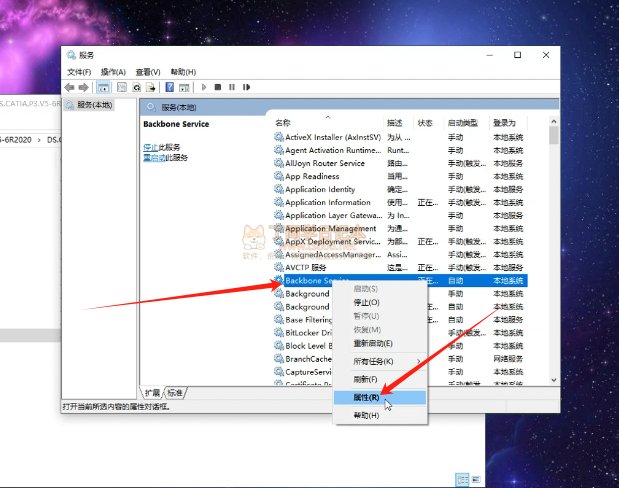Sort by the 启动类型 column header

click(463, 123)
